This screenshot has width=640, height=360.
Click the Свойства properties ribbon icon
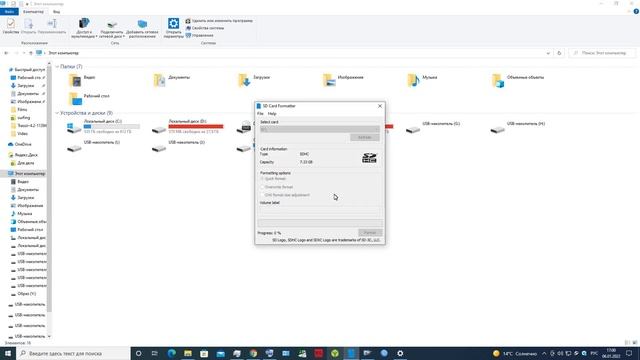(11, 26)
